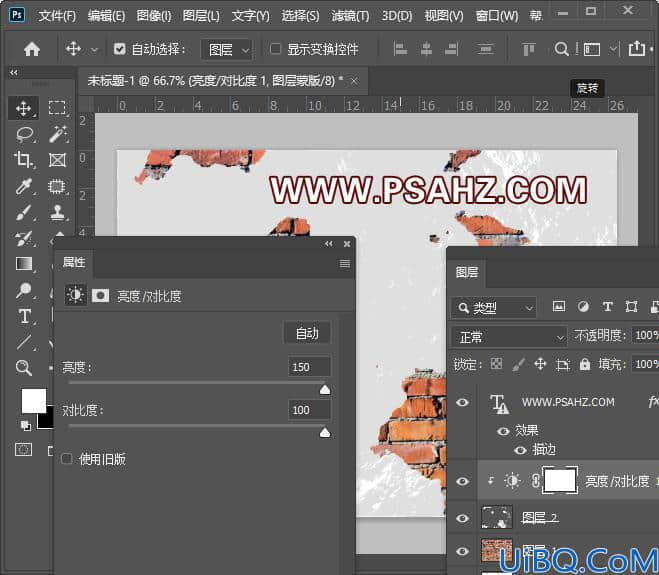The height and width of the screenshot is (575, 659).
Task: Open the 图层 auto-select dropdown
Action: (x=227, y=50)
